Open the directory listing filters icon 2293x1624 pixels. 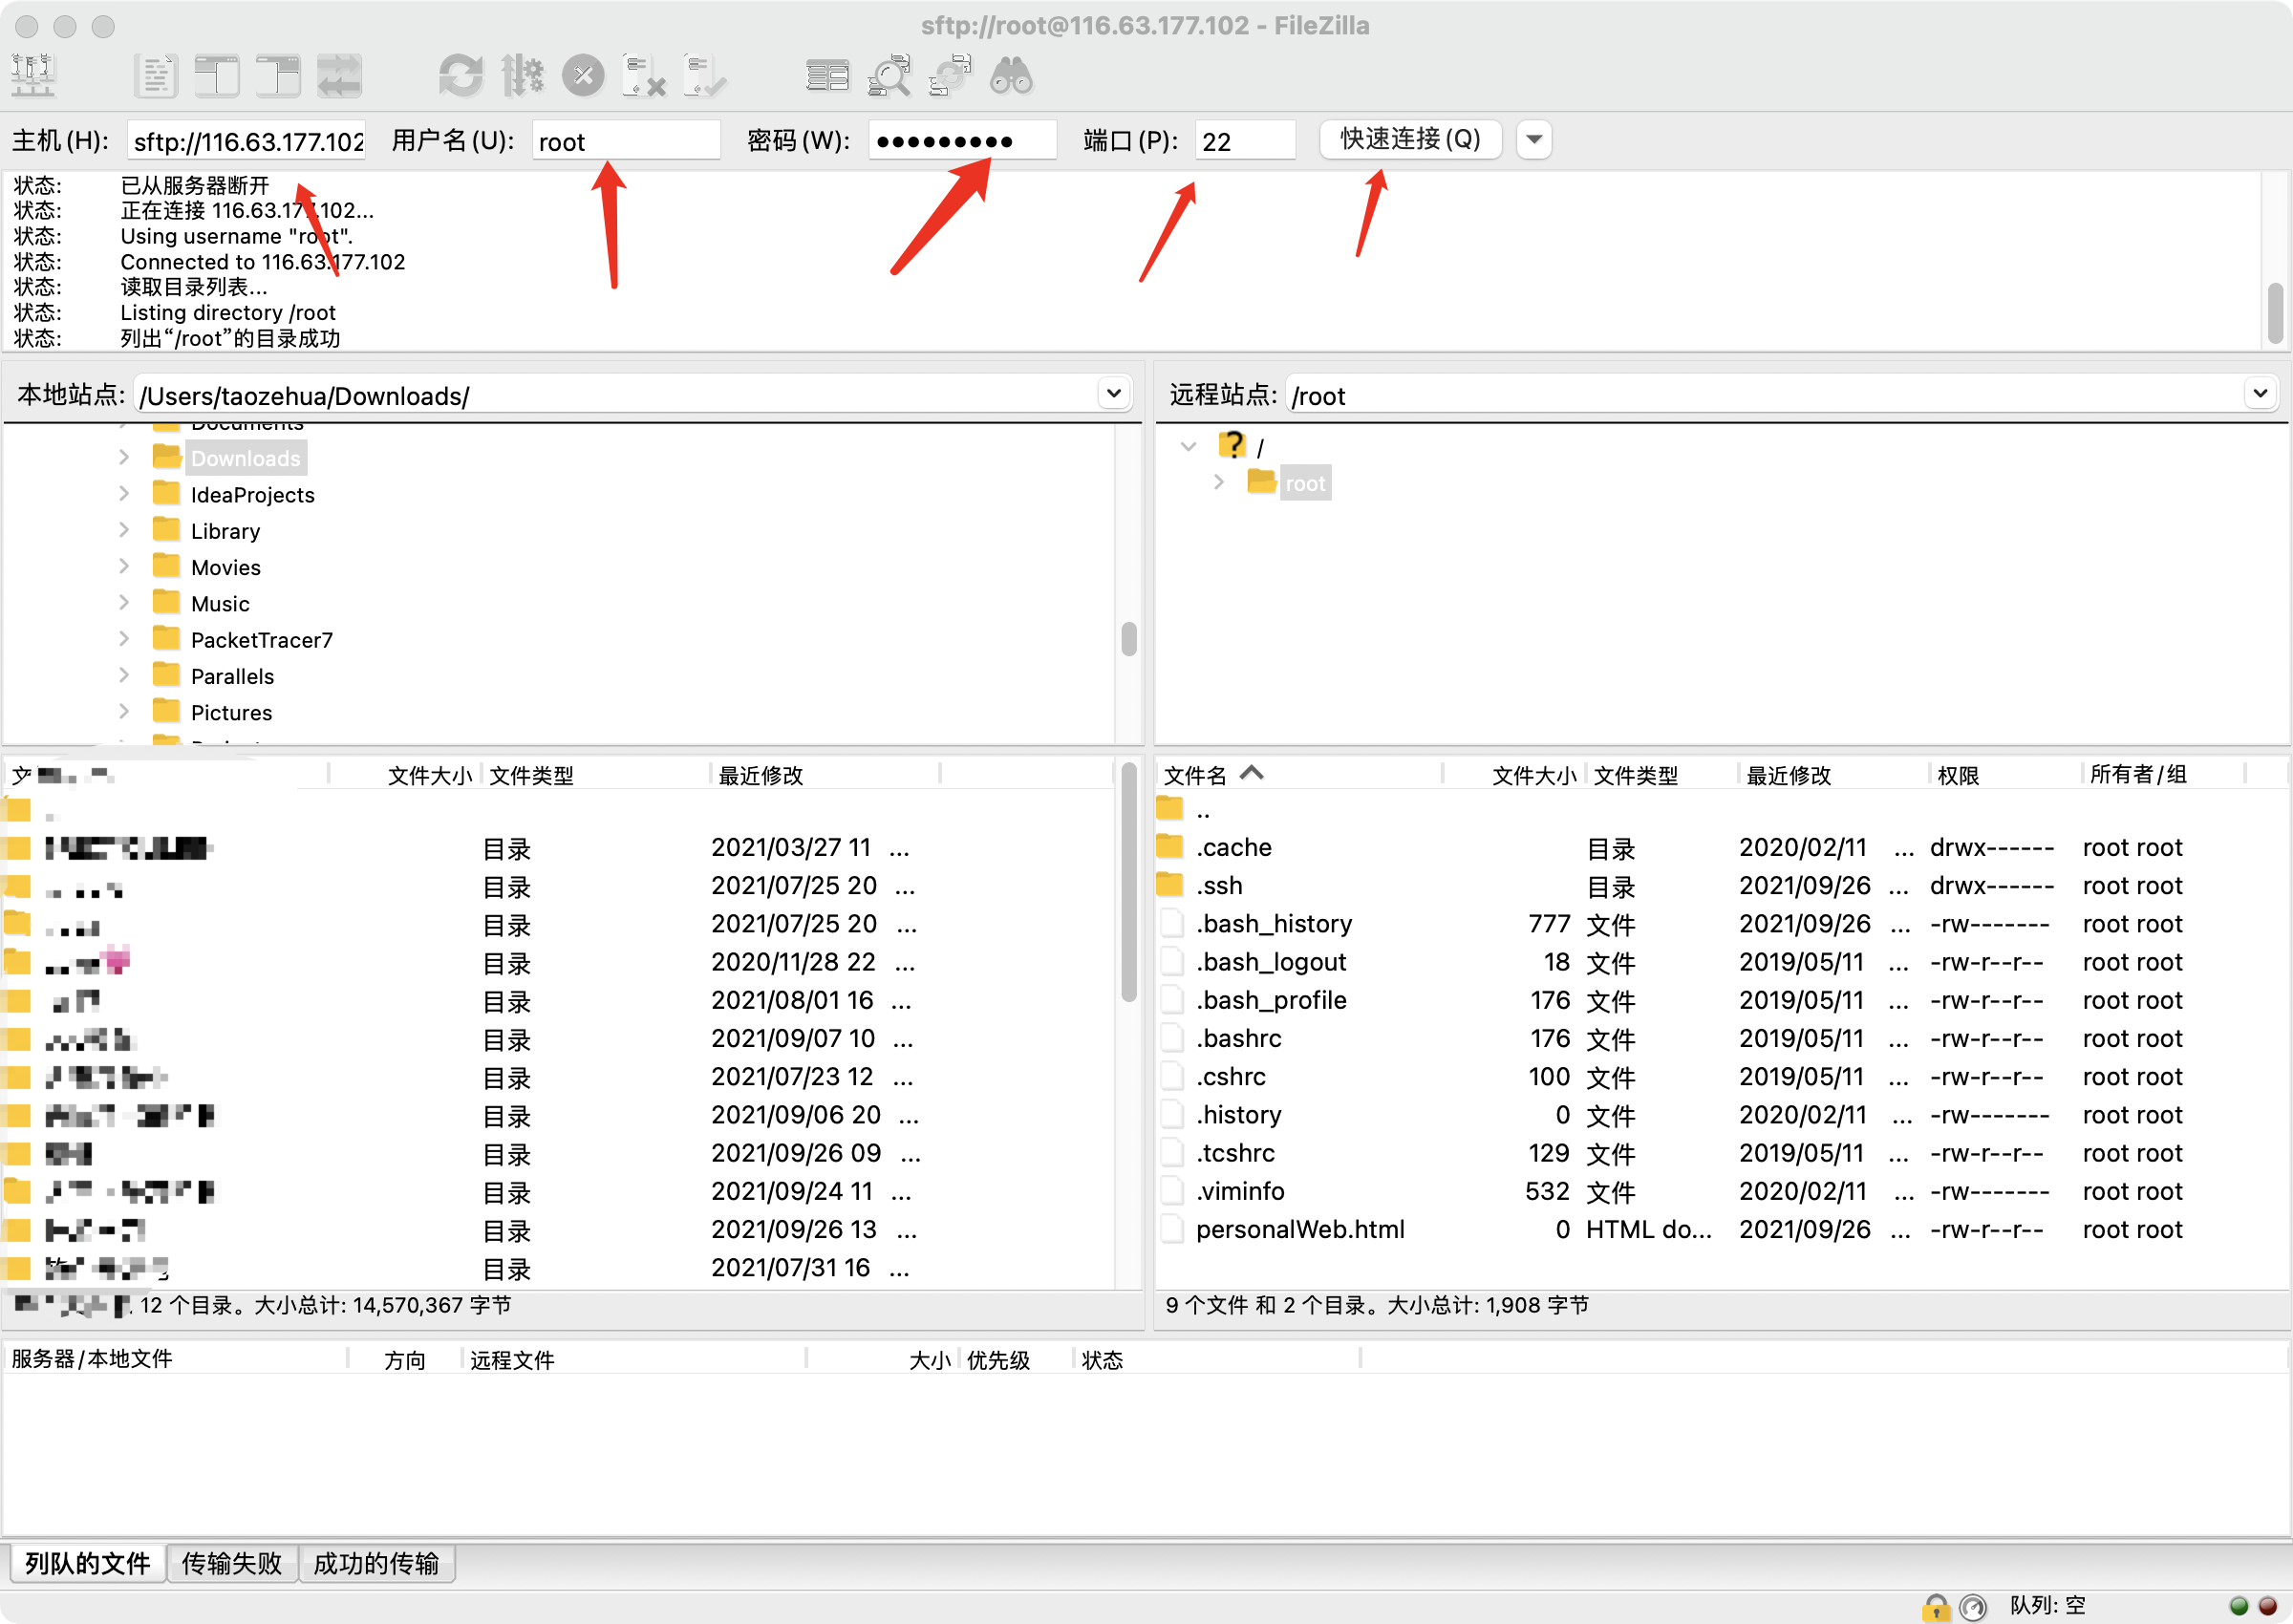[827, 76]
